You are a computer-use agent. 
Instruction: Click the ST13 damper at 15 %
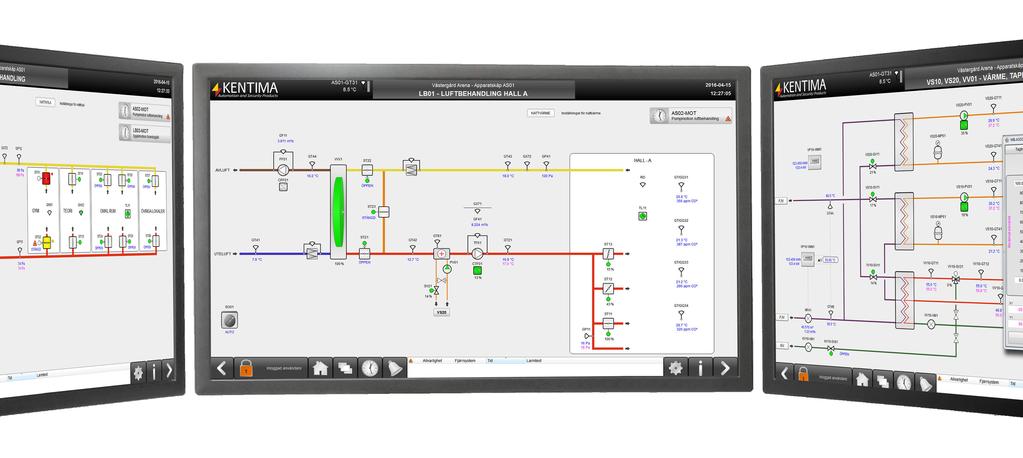tap(608, 254)
